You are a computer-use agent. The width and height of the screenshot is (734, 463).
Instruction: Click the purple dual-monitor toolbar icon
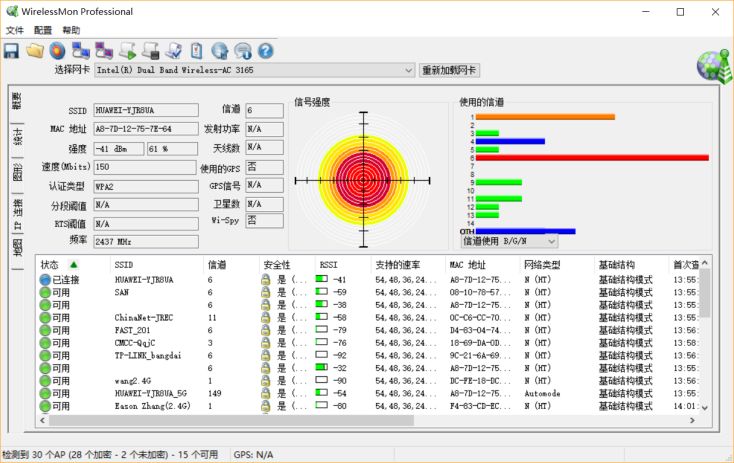click(x=104, y=51)
